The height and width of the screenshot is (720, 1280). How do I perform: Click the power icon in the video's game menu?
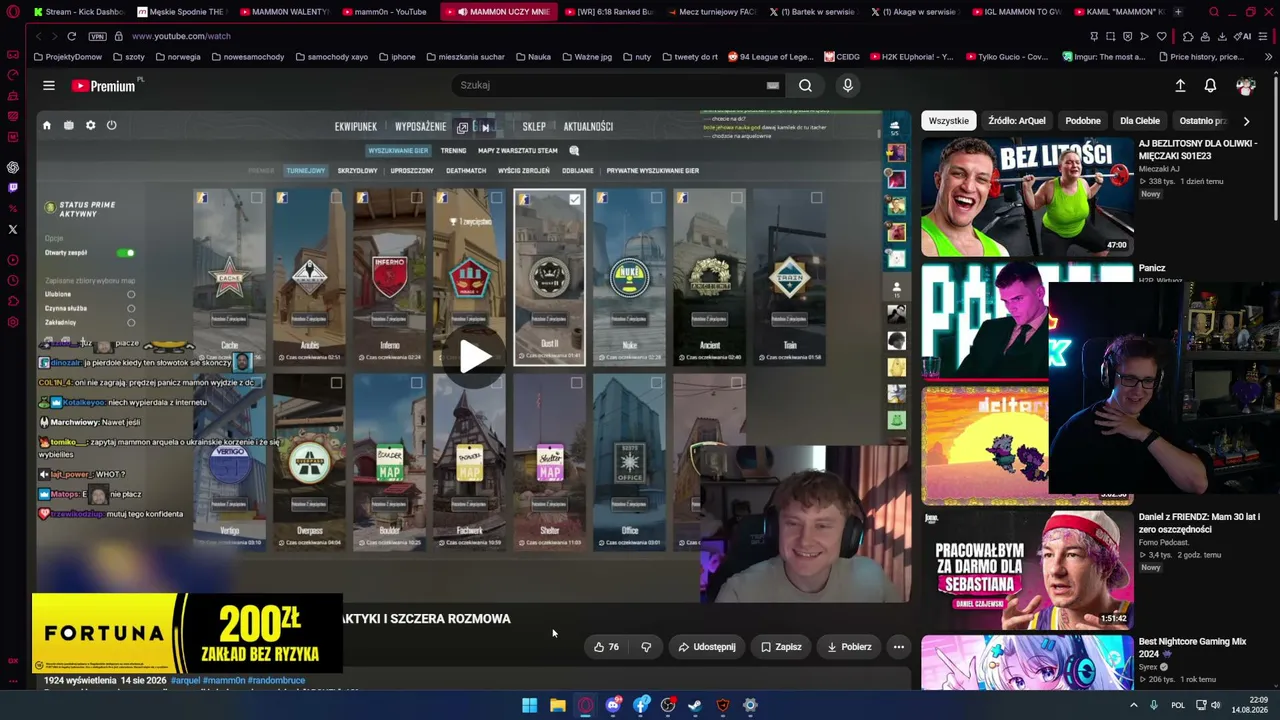pos(111,125)
